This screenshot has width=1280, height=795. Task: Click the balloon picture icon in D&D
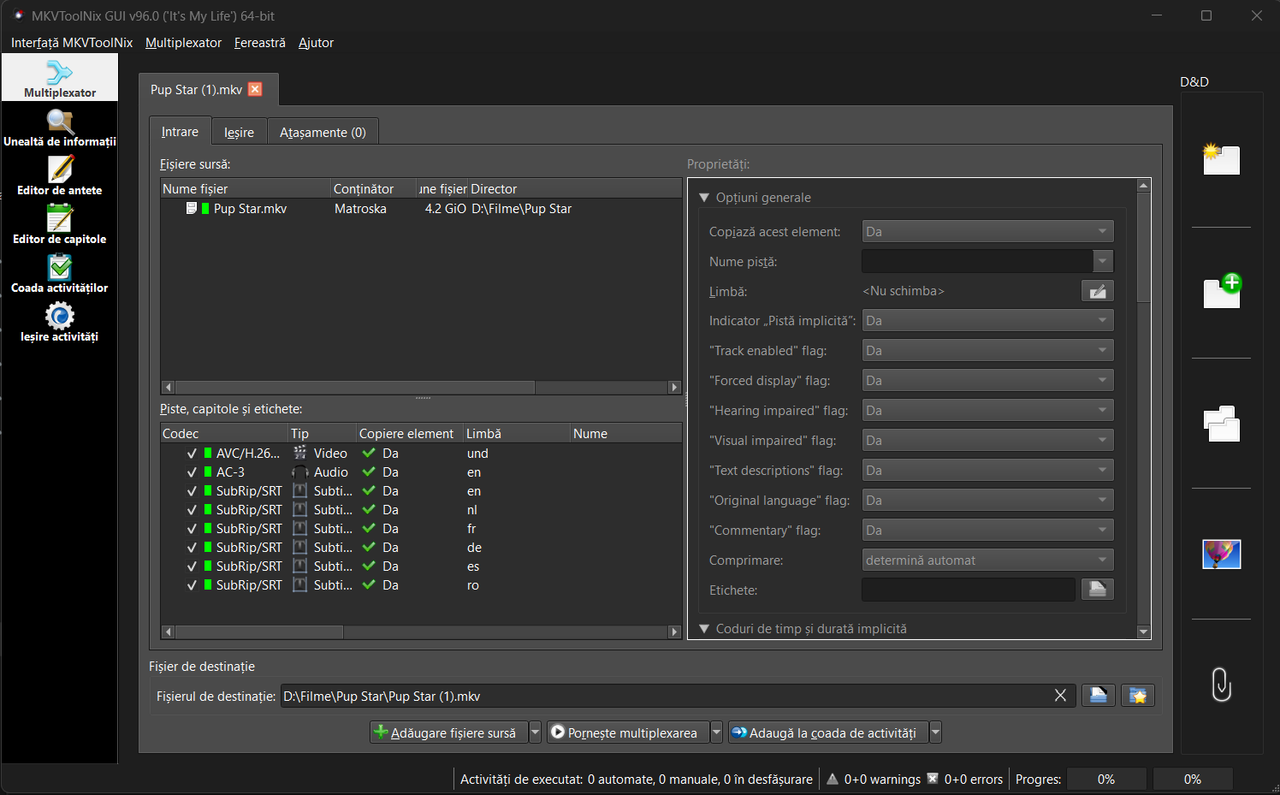click(x=1221, y=554)
